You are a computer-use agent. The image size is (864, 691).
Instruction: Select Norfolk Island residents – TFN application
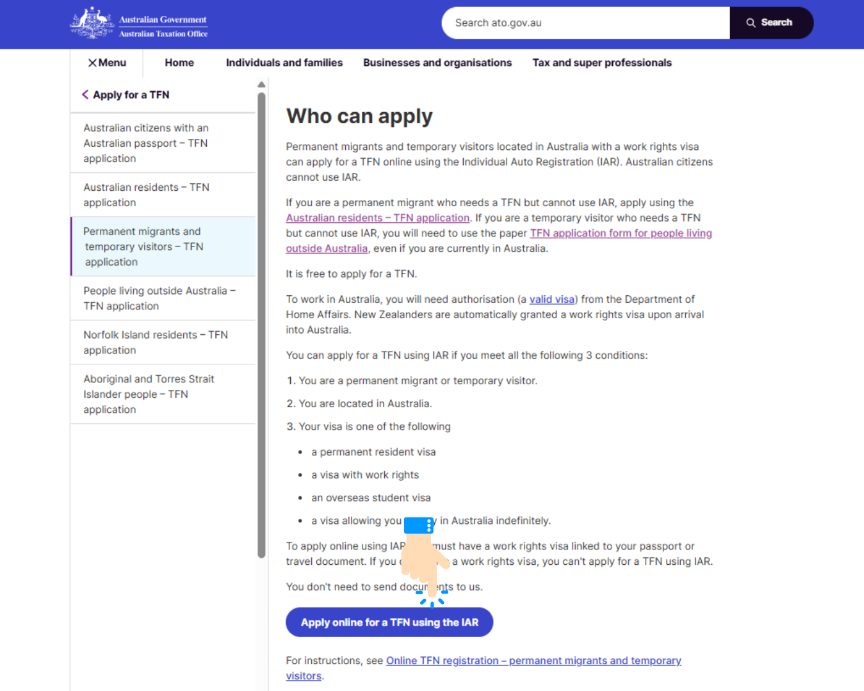click(155, 343)
